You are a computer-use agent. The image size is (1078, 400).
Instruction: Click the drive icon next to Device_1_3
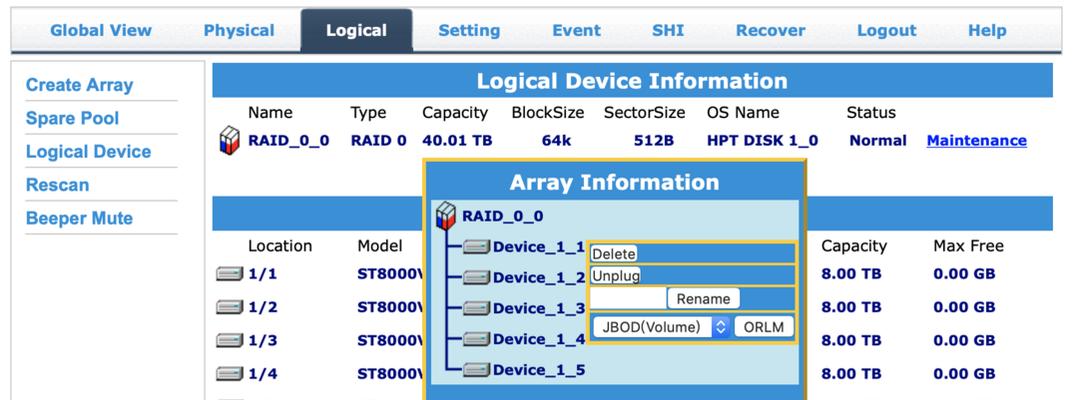tap(476, 309)
